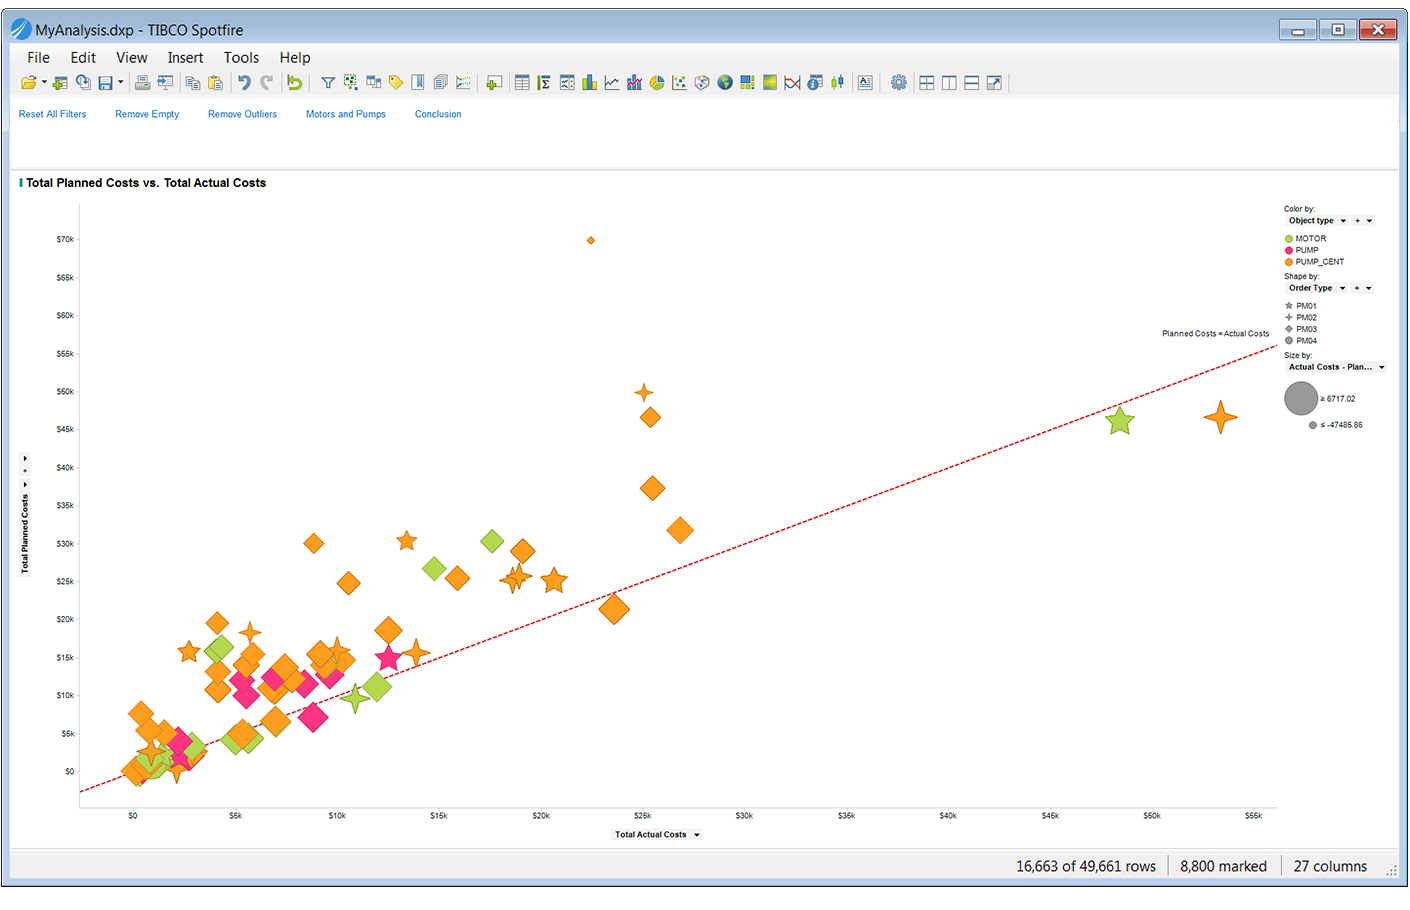Image resolution: width=1410 pixels, height=910 pixels.
Task: Open the Object type color-by dropdown
Action: click(x=1343, y=221)
